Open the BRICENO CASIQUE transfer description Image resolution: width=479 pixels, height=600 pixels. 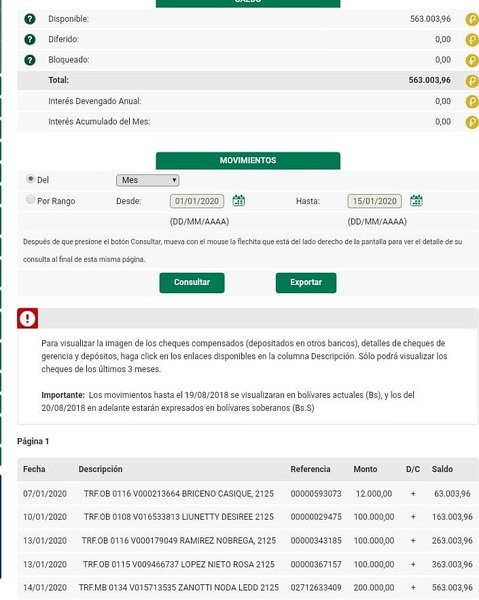point(179,494)
